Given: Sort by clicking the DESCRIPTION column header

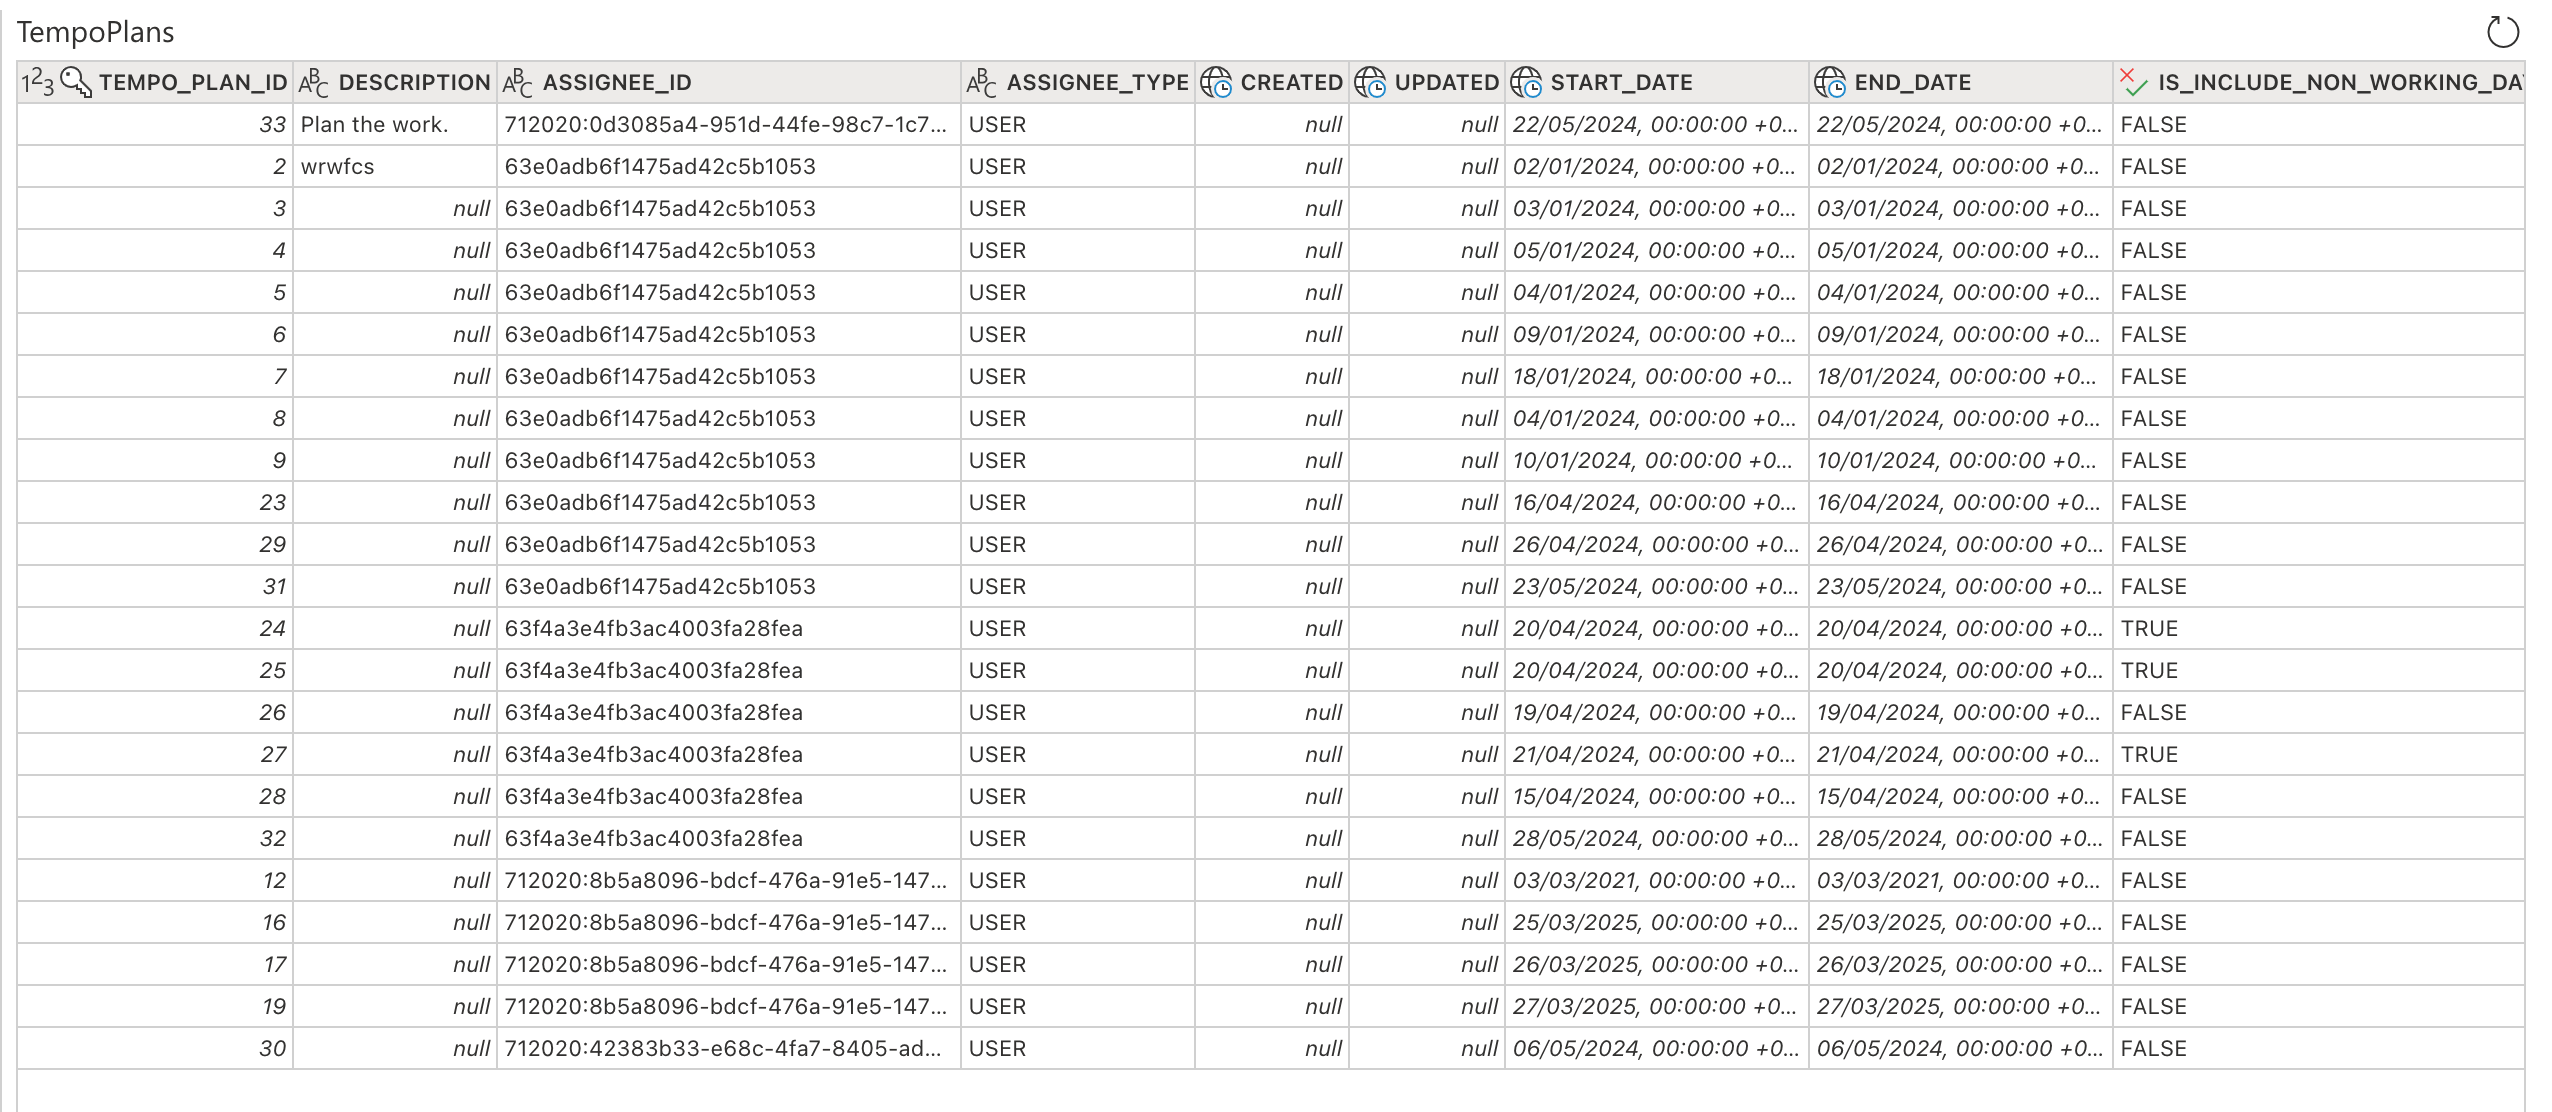Looking at the screenshot, I should coord(410,81).
